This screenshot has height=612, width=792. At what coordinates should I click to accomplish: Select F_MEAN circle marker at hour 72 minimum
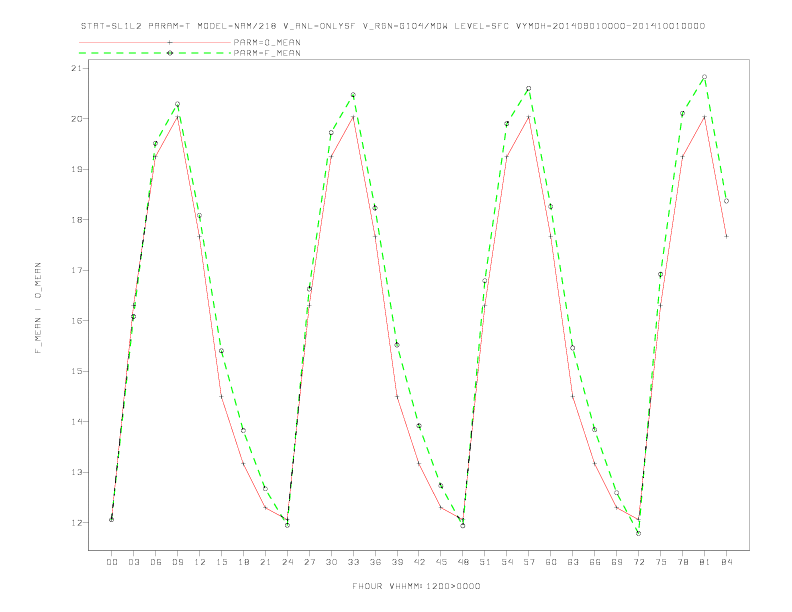coord(638,533)
